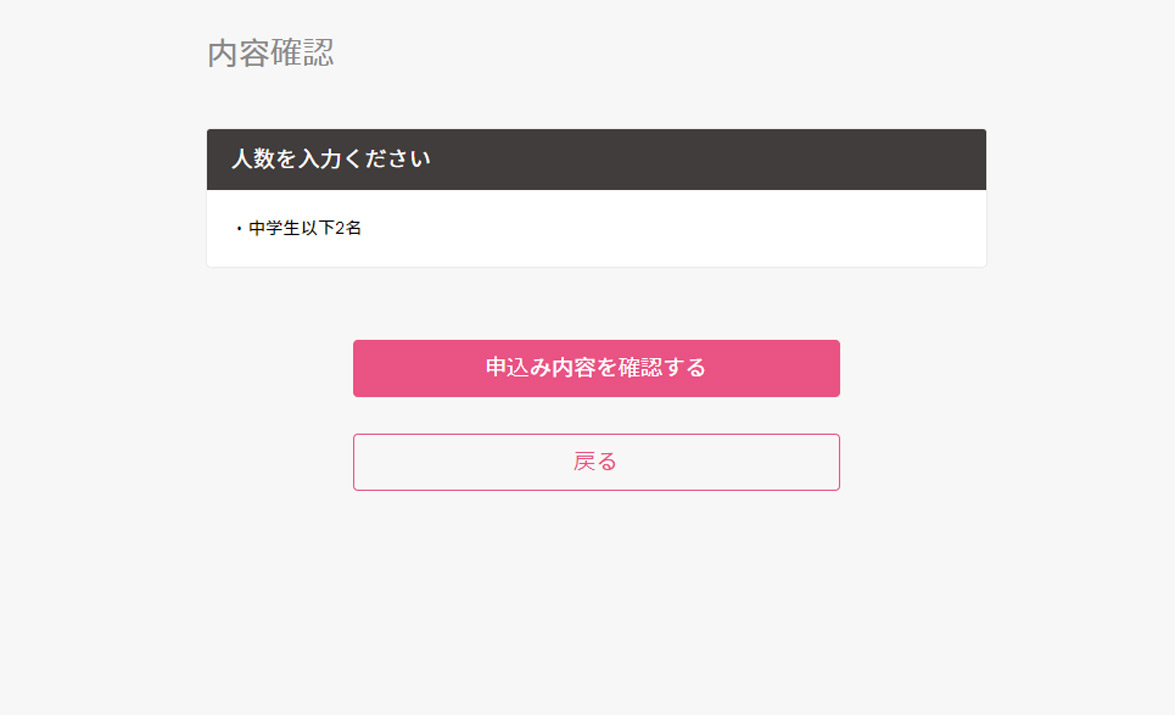Click the 申込み内容を確認する button
The image size is (1175, 715).
(596, 368)
